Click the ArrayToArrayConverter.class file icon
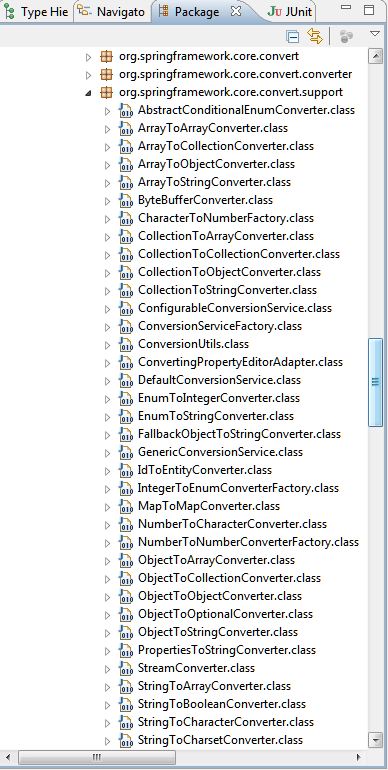The width and height of the screenshot is (388, 770). (126, 129)
